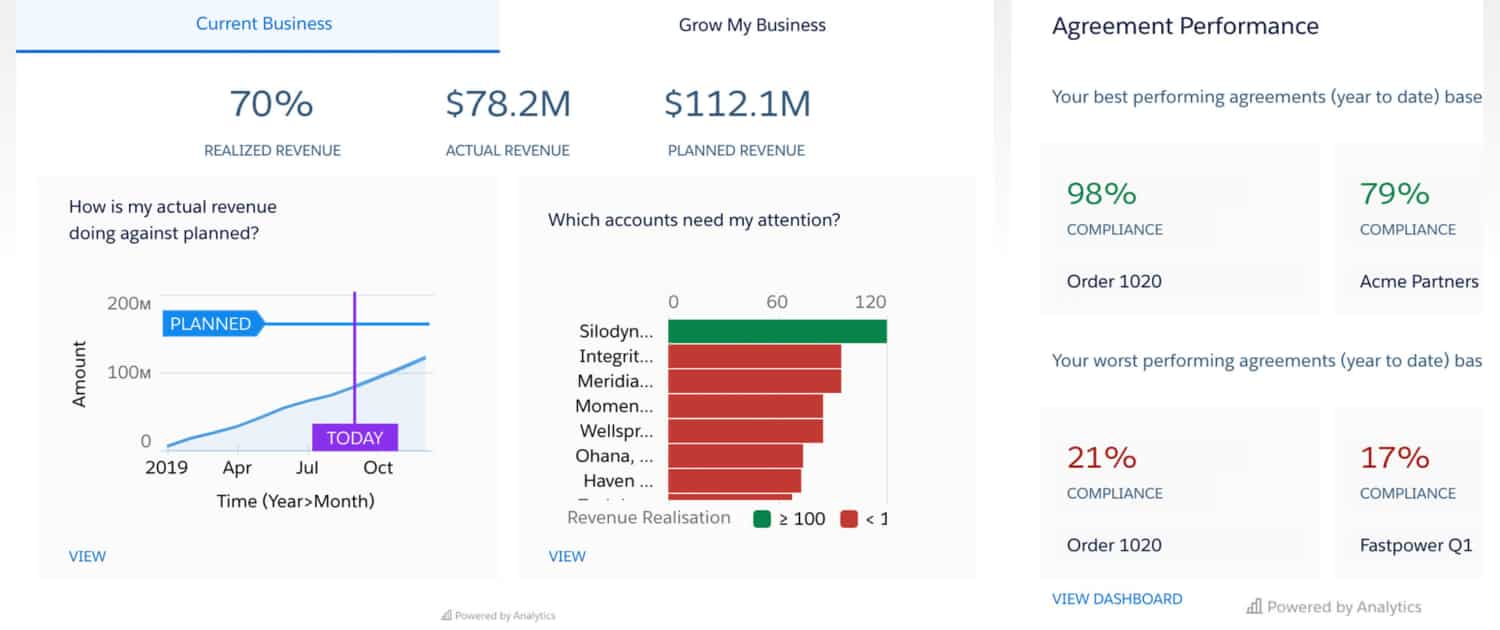Select the purple TODAY marker

click(355, 438)
